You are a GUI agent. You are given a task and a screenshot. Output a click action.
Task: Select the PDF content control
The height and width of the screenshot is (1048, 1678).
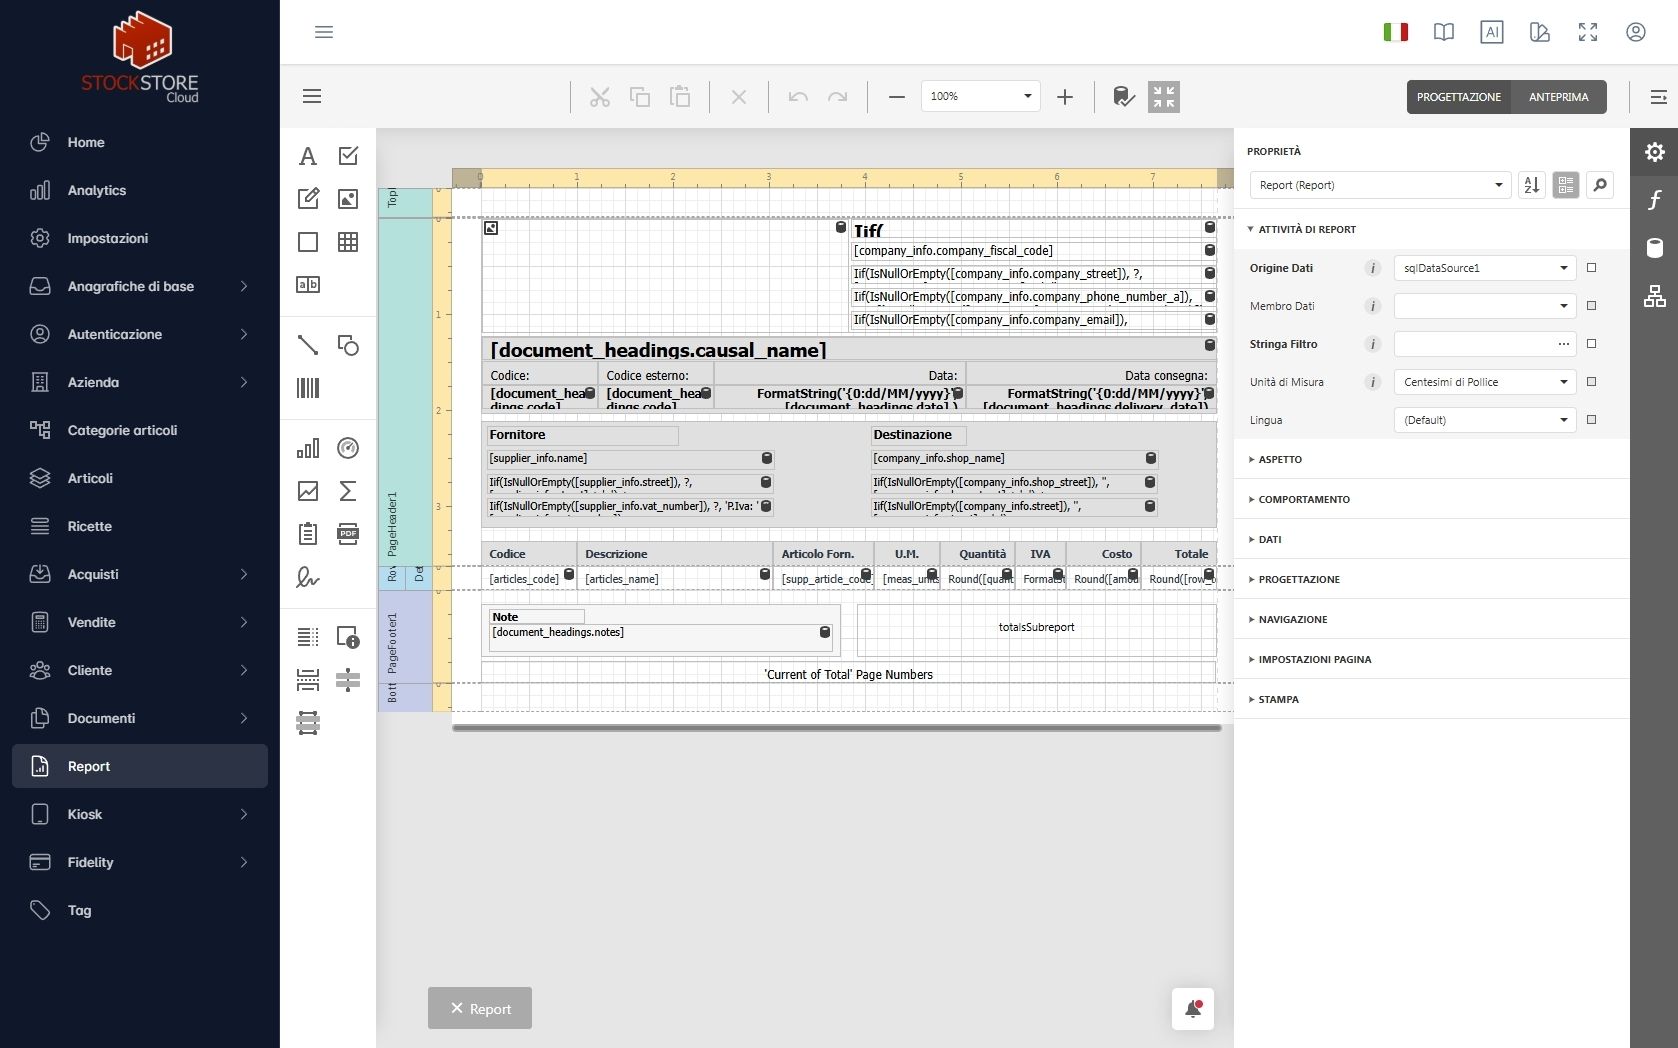click(348, 533)
